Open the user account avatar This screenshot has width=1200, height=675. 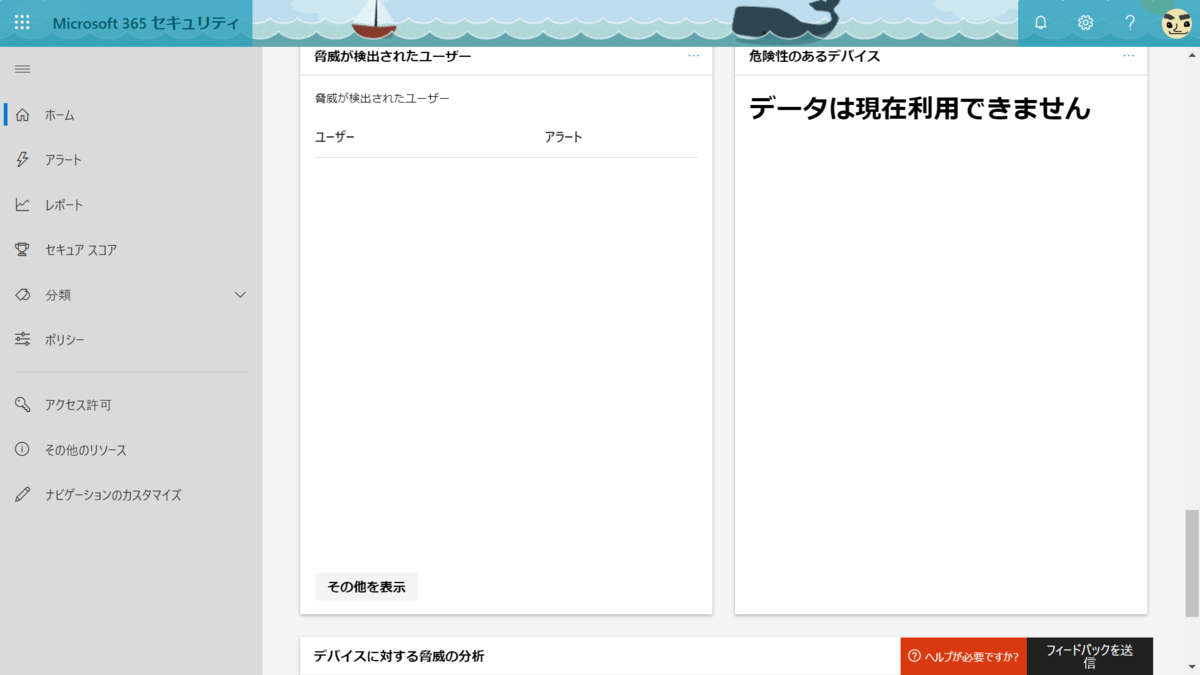tap(1176, 23)
